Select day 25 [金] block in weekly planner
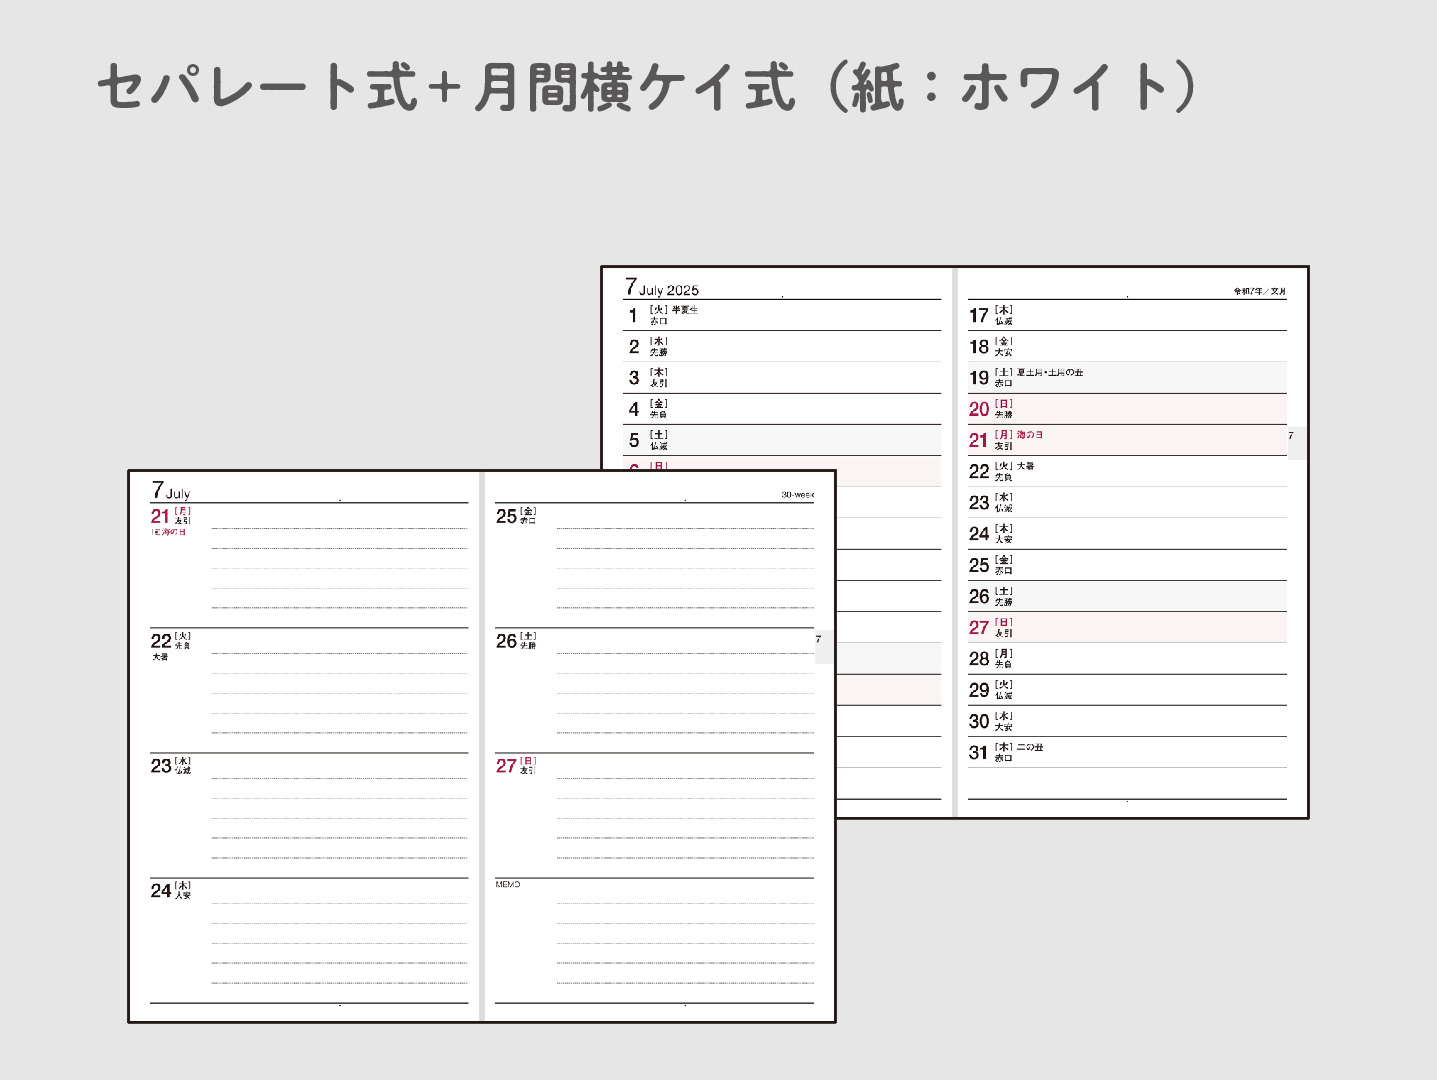This screenshot has height=1080, width=1437. point(654,565)
